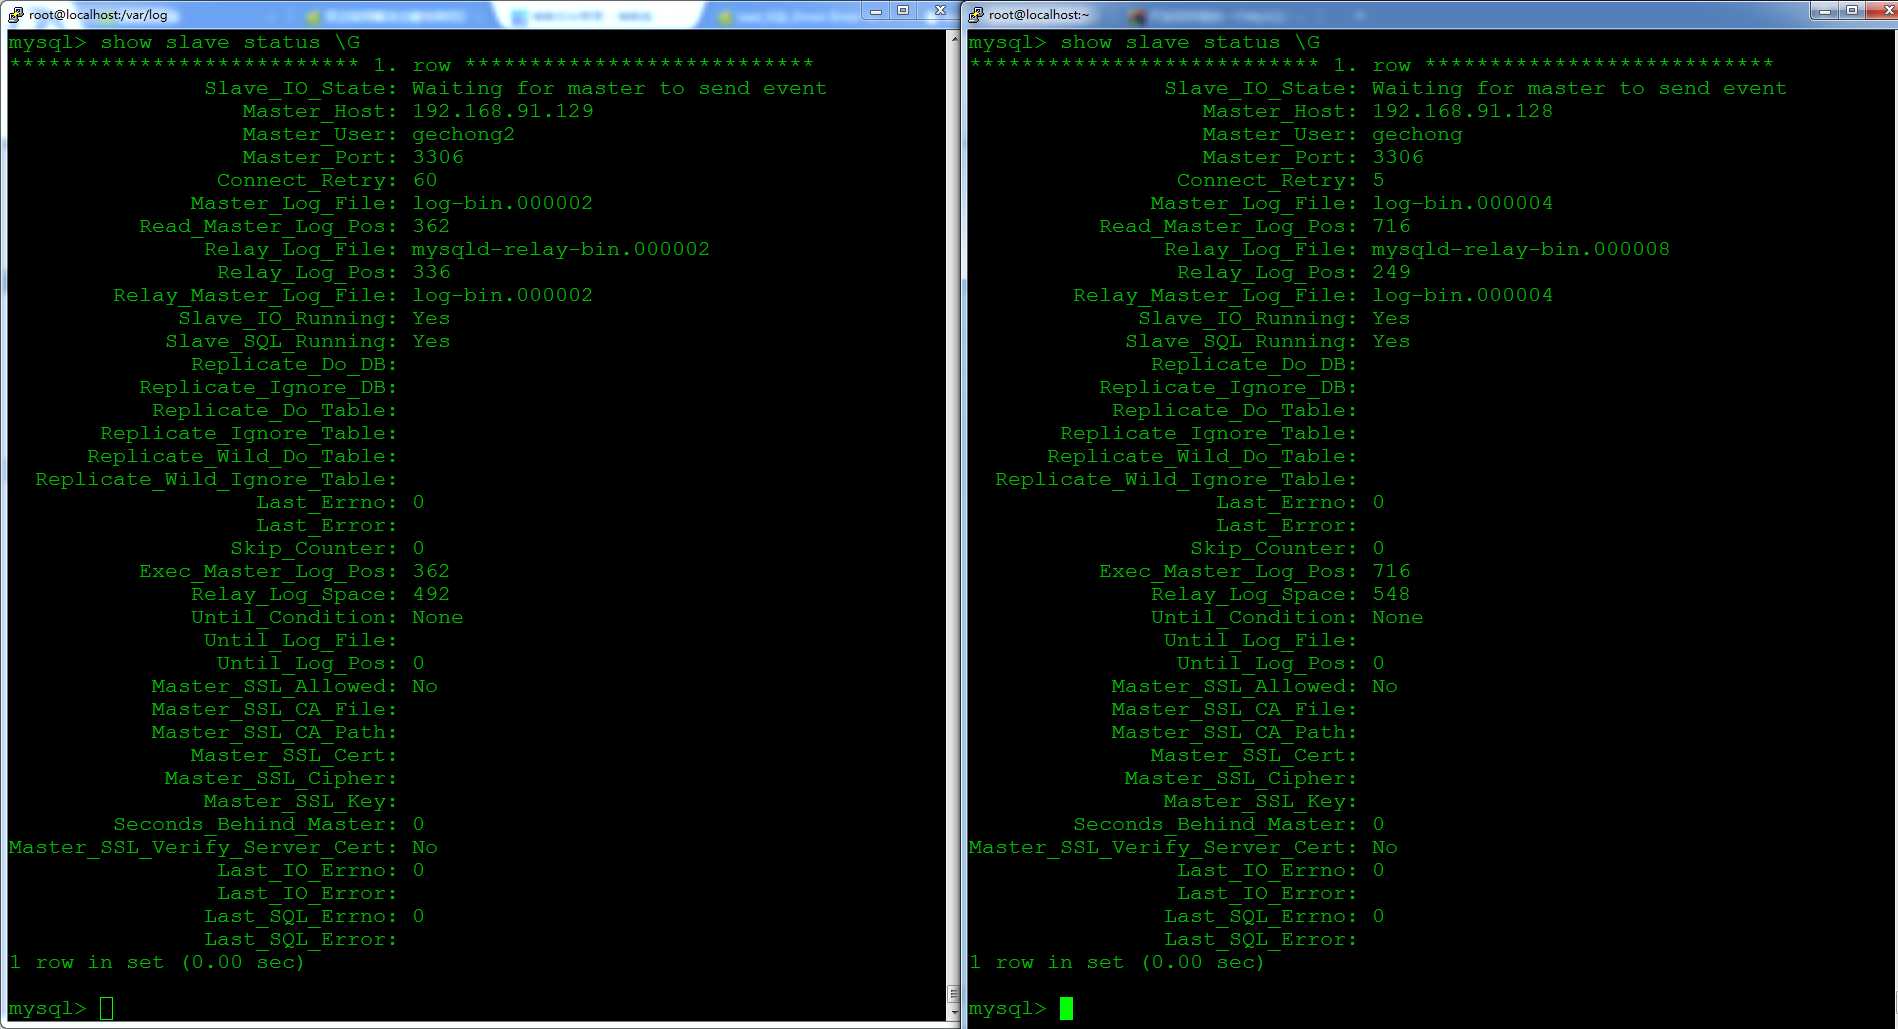
Task: Click the left terminal's scrollbar thumb
Action: (x=953, y=994)
